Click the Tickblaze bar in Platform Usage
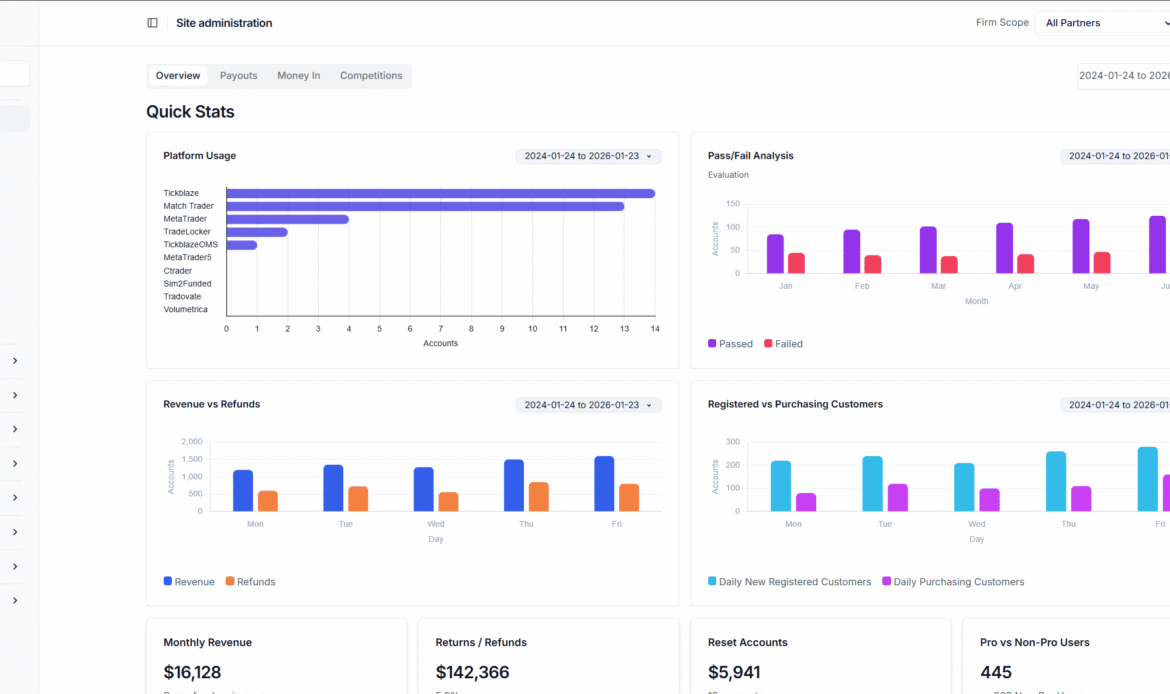Screen dimensions: 1170x694 tap(440, 193)
